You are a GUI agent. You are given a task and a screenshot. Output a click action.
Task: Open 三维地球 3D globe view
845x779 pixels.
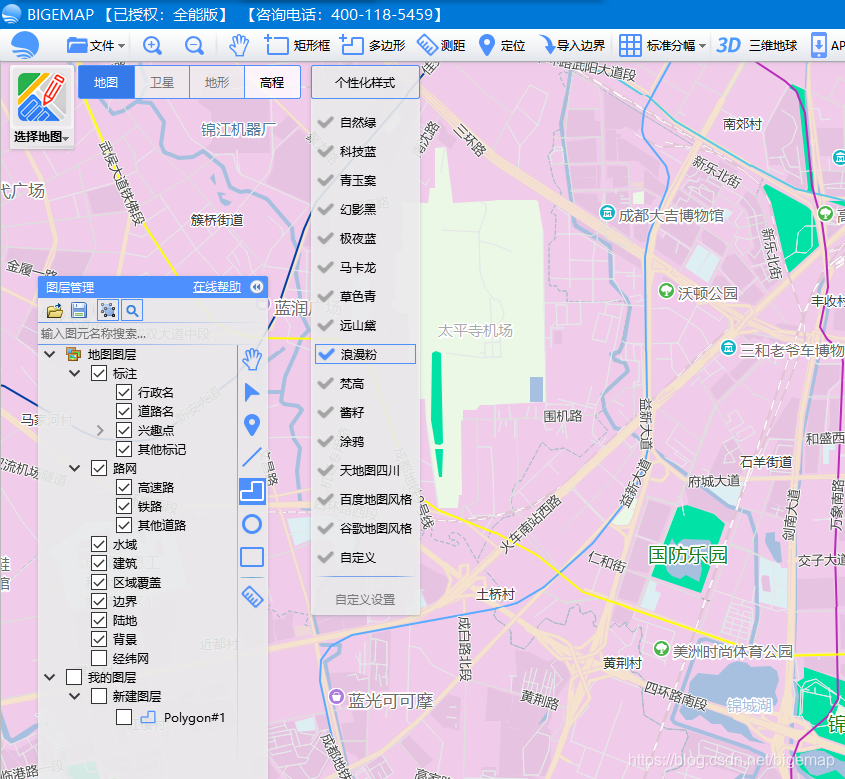[x=757, y=46]
